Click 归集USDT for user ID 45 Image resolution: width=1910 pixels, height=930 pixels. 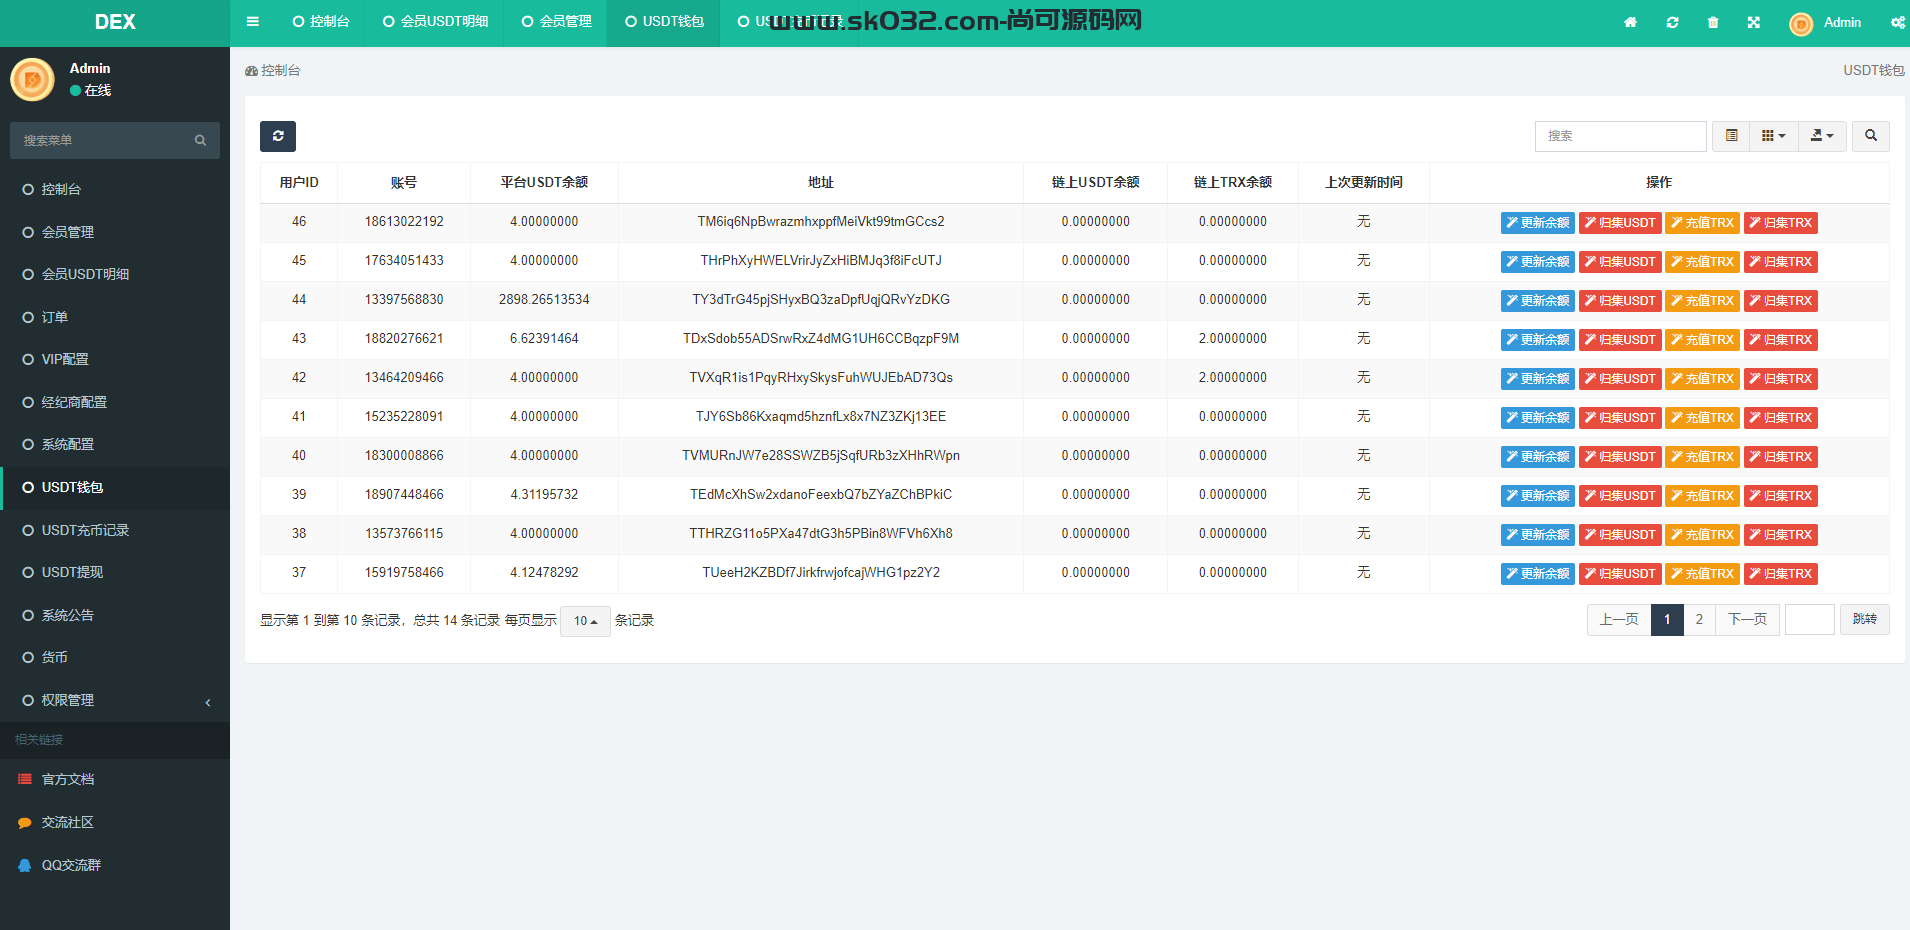pyautogui.click(x=1620, y=262)
